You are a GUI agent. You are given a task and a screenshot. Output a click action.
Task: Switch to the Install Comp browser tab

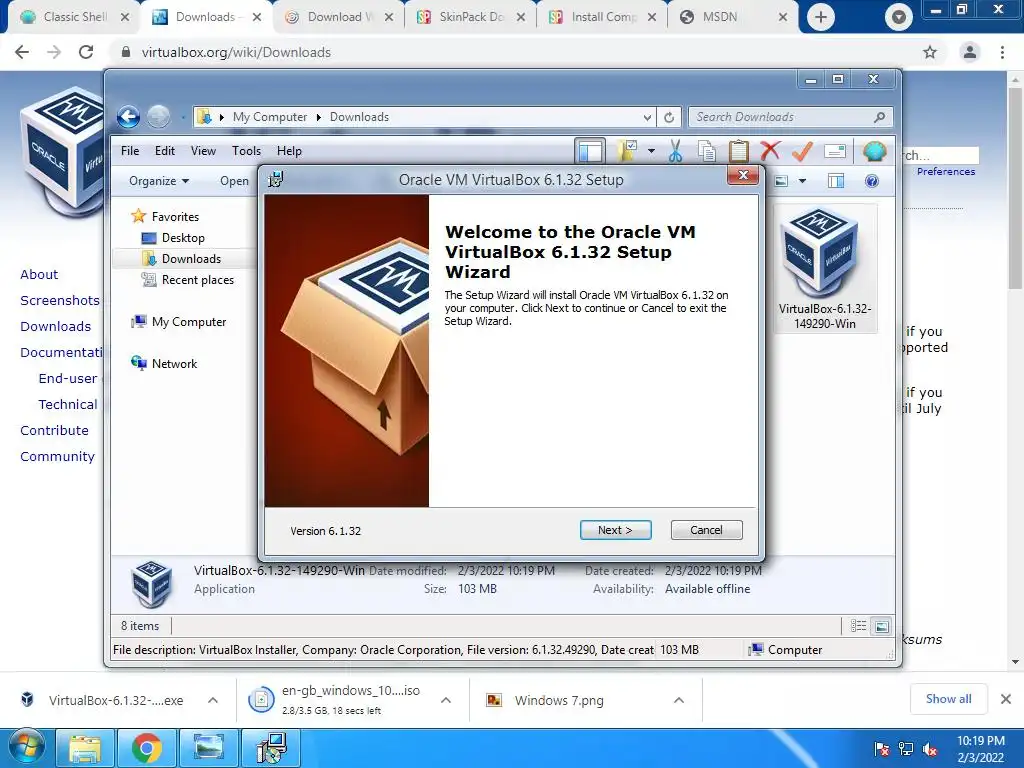(x=602, y=17)
